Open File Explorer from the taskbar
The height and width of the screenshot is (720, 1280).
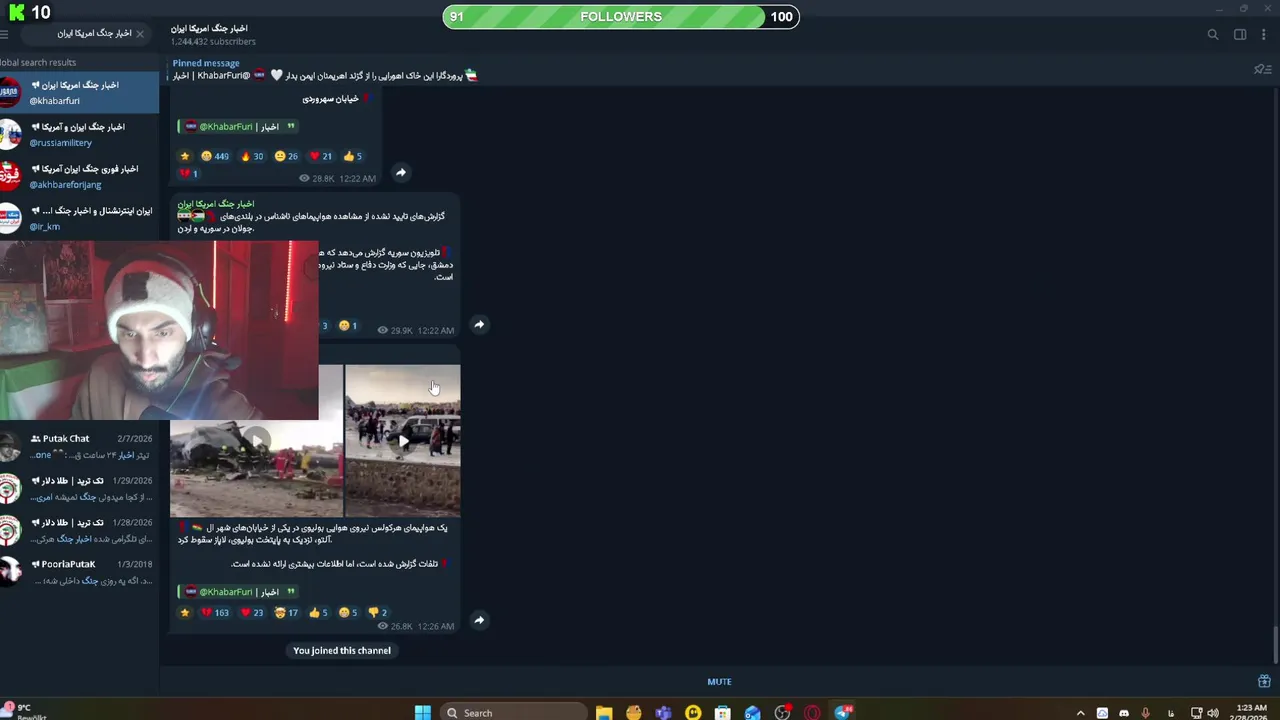[604, 712]
